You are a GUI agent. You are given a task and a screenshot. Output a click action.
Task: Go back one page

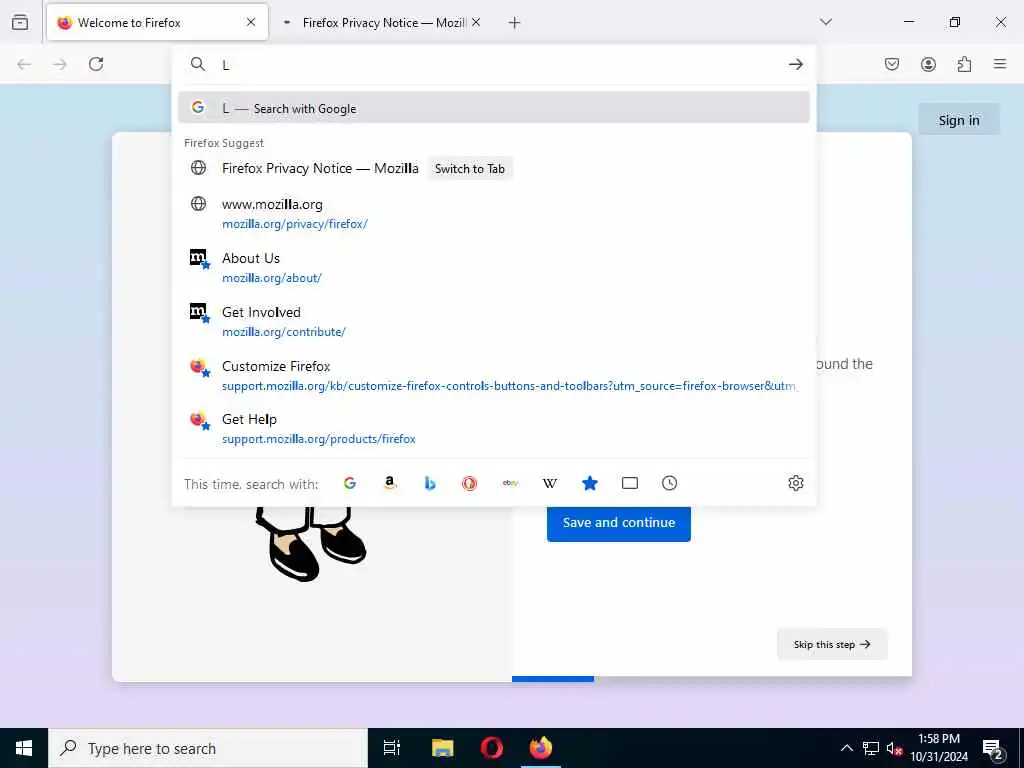click(x=24, y=64)
